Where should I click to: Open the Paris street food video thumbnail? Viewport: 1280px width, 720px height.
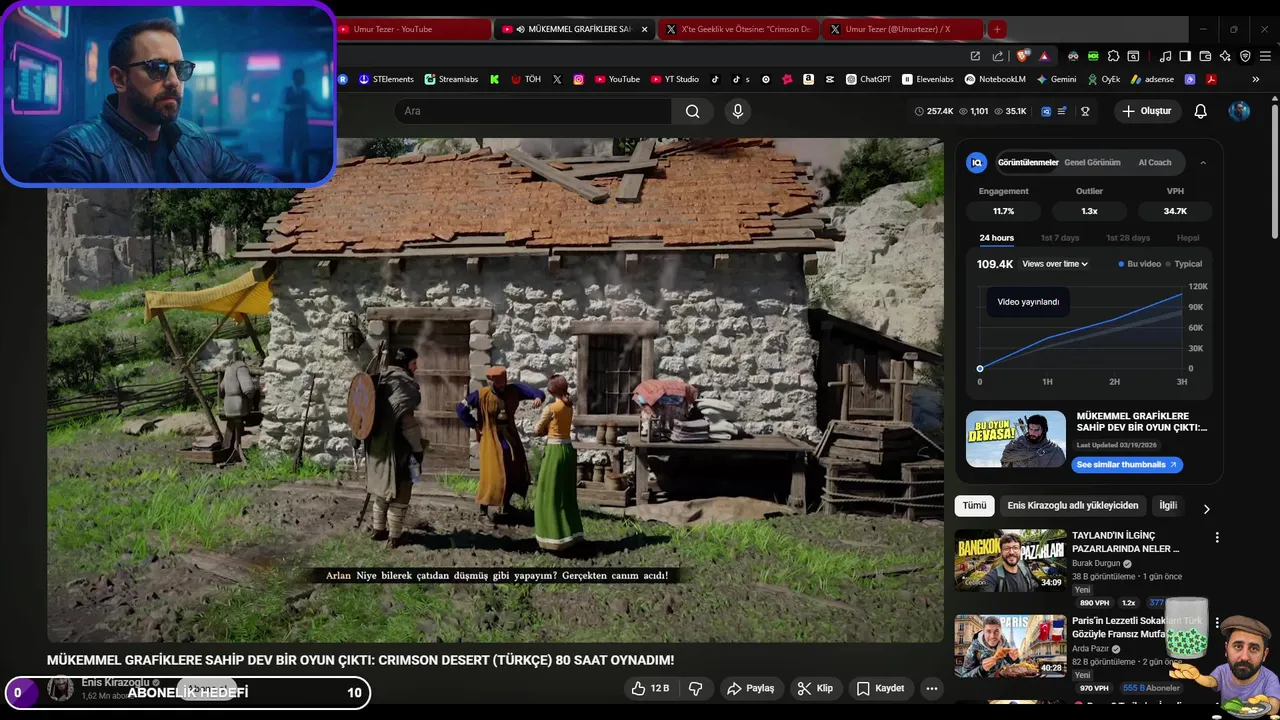coord(1010,646)
